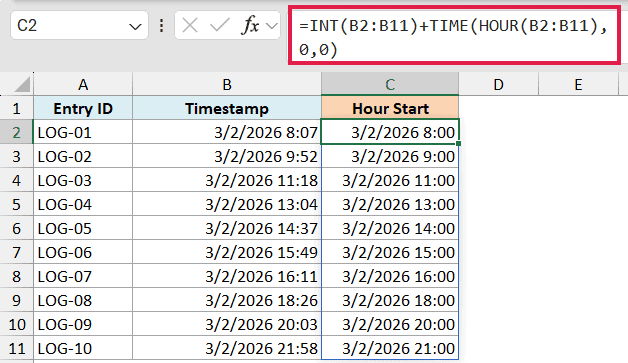Select Hour Start cell 3/2/2026 20:00
Image resolution: width=628 pixels, height=363 pixels.
tap(390, 325)
